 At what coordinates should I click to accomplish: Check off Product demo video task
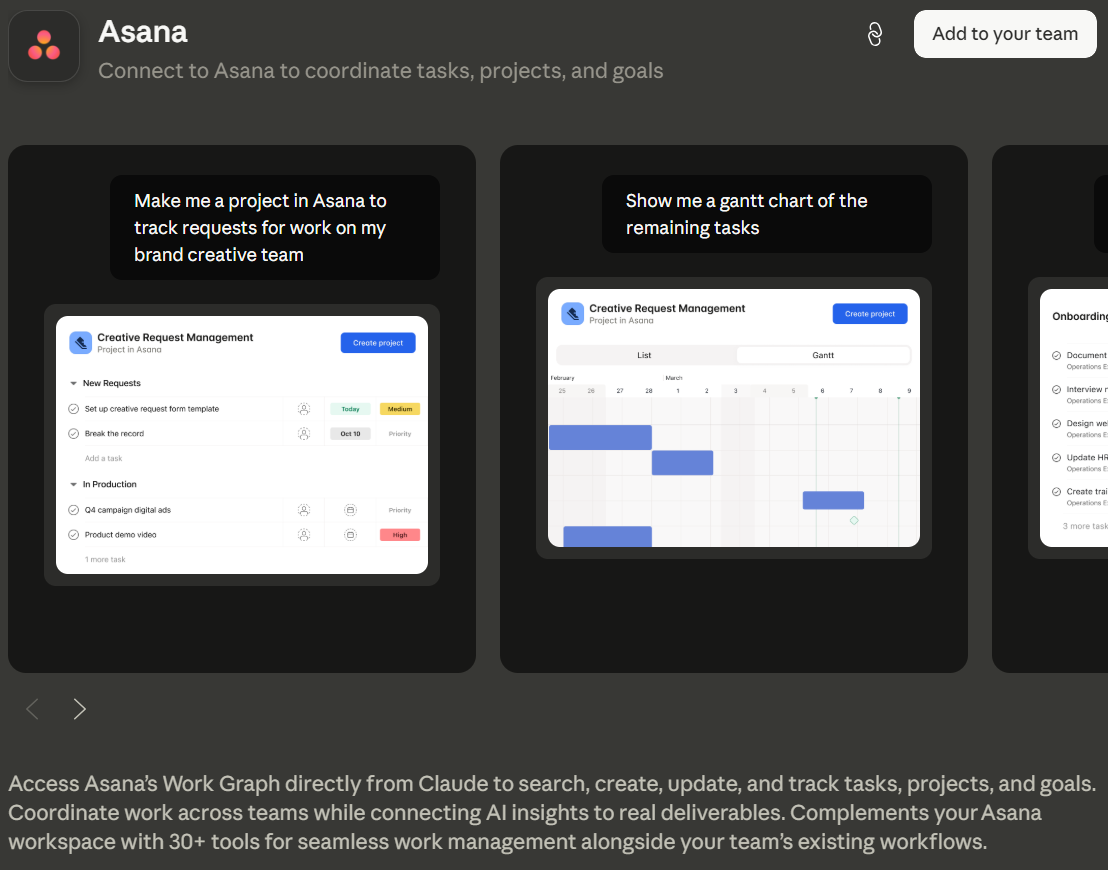[x=73, y=535]
